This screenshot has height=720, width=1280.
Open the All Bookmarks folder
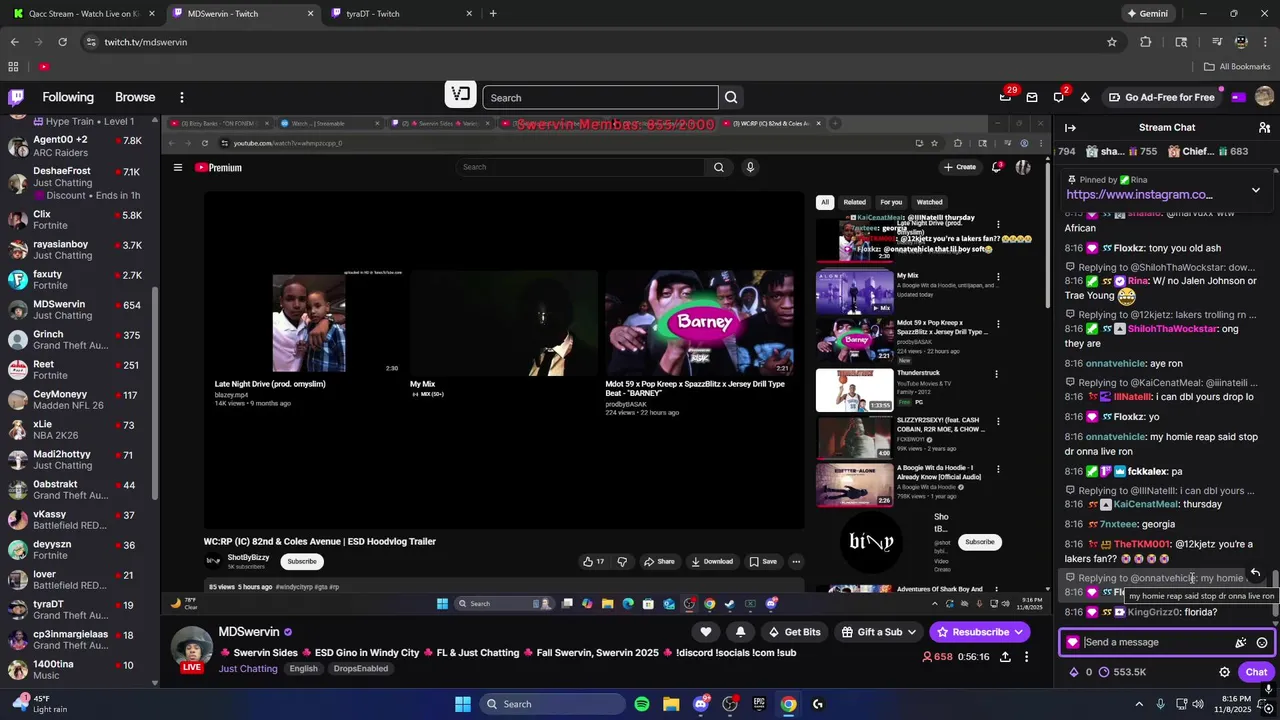coord(1237,67)
